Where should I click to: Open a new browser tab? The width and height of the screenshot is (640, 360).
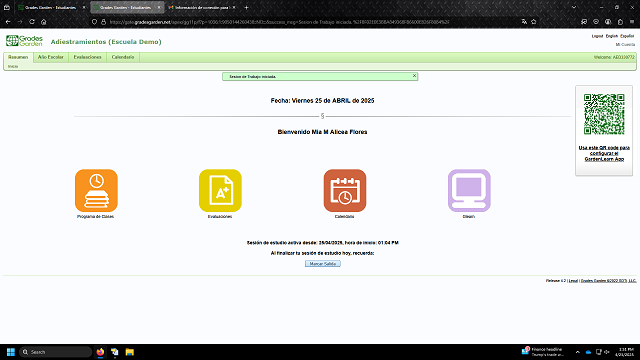point(246,7)
